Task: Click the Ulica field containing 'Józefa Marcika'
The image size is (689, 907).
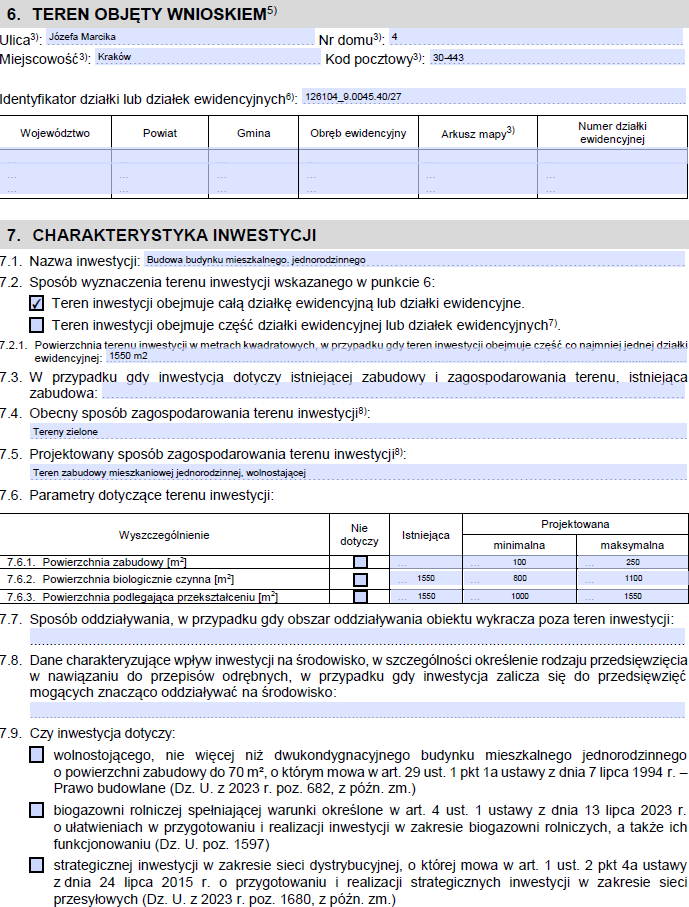Action: coord(180,37)
